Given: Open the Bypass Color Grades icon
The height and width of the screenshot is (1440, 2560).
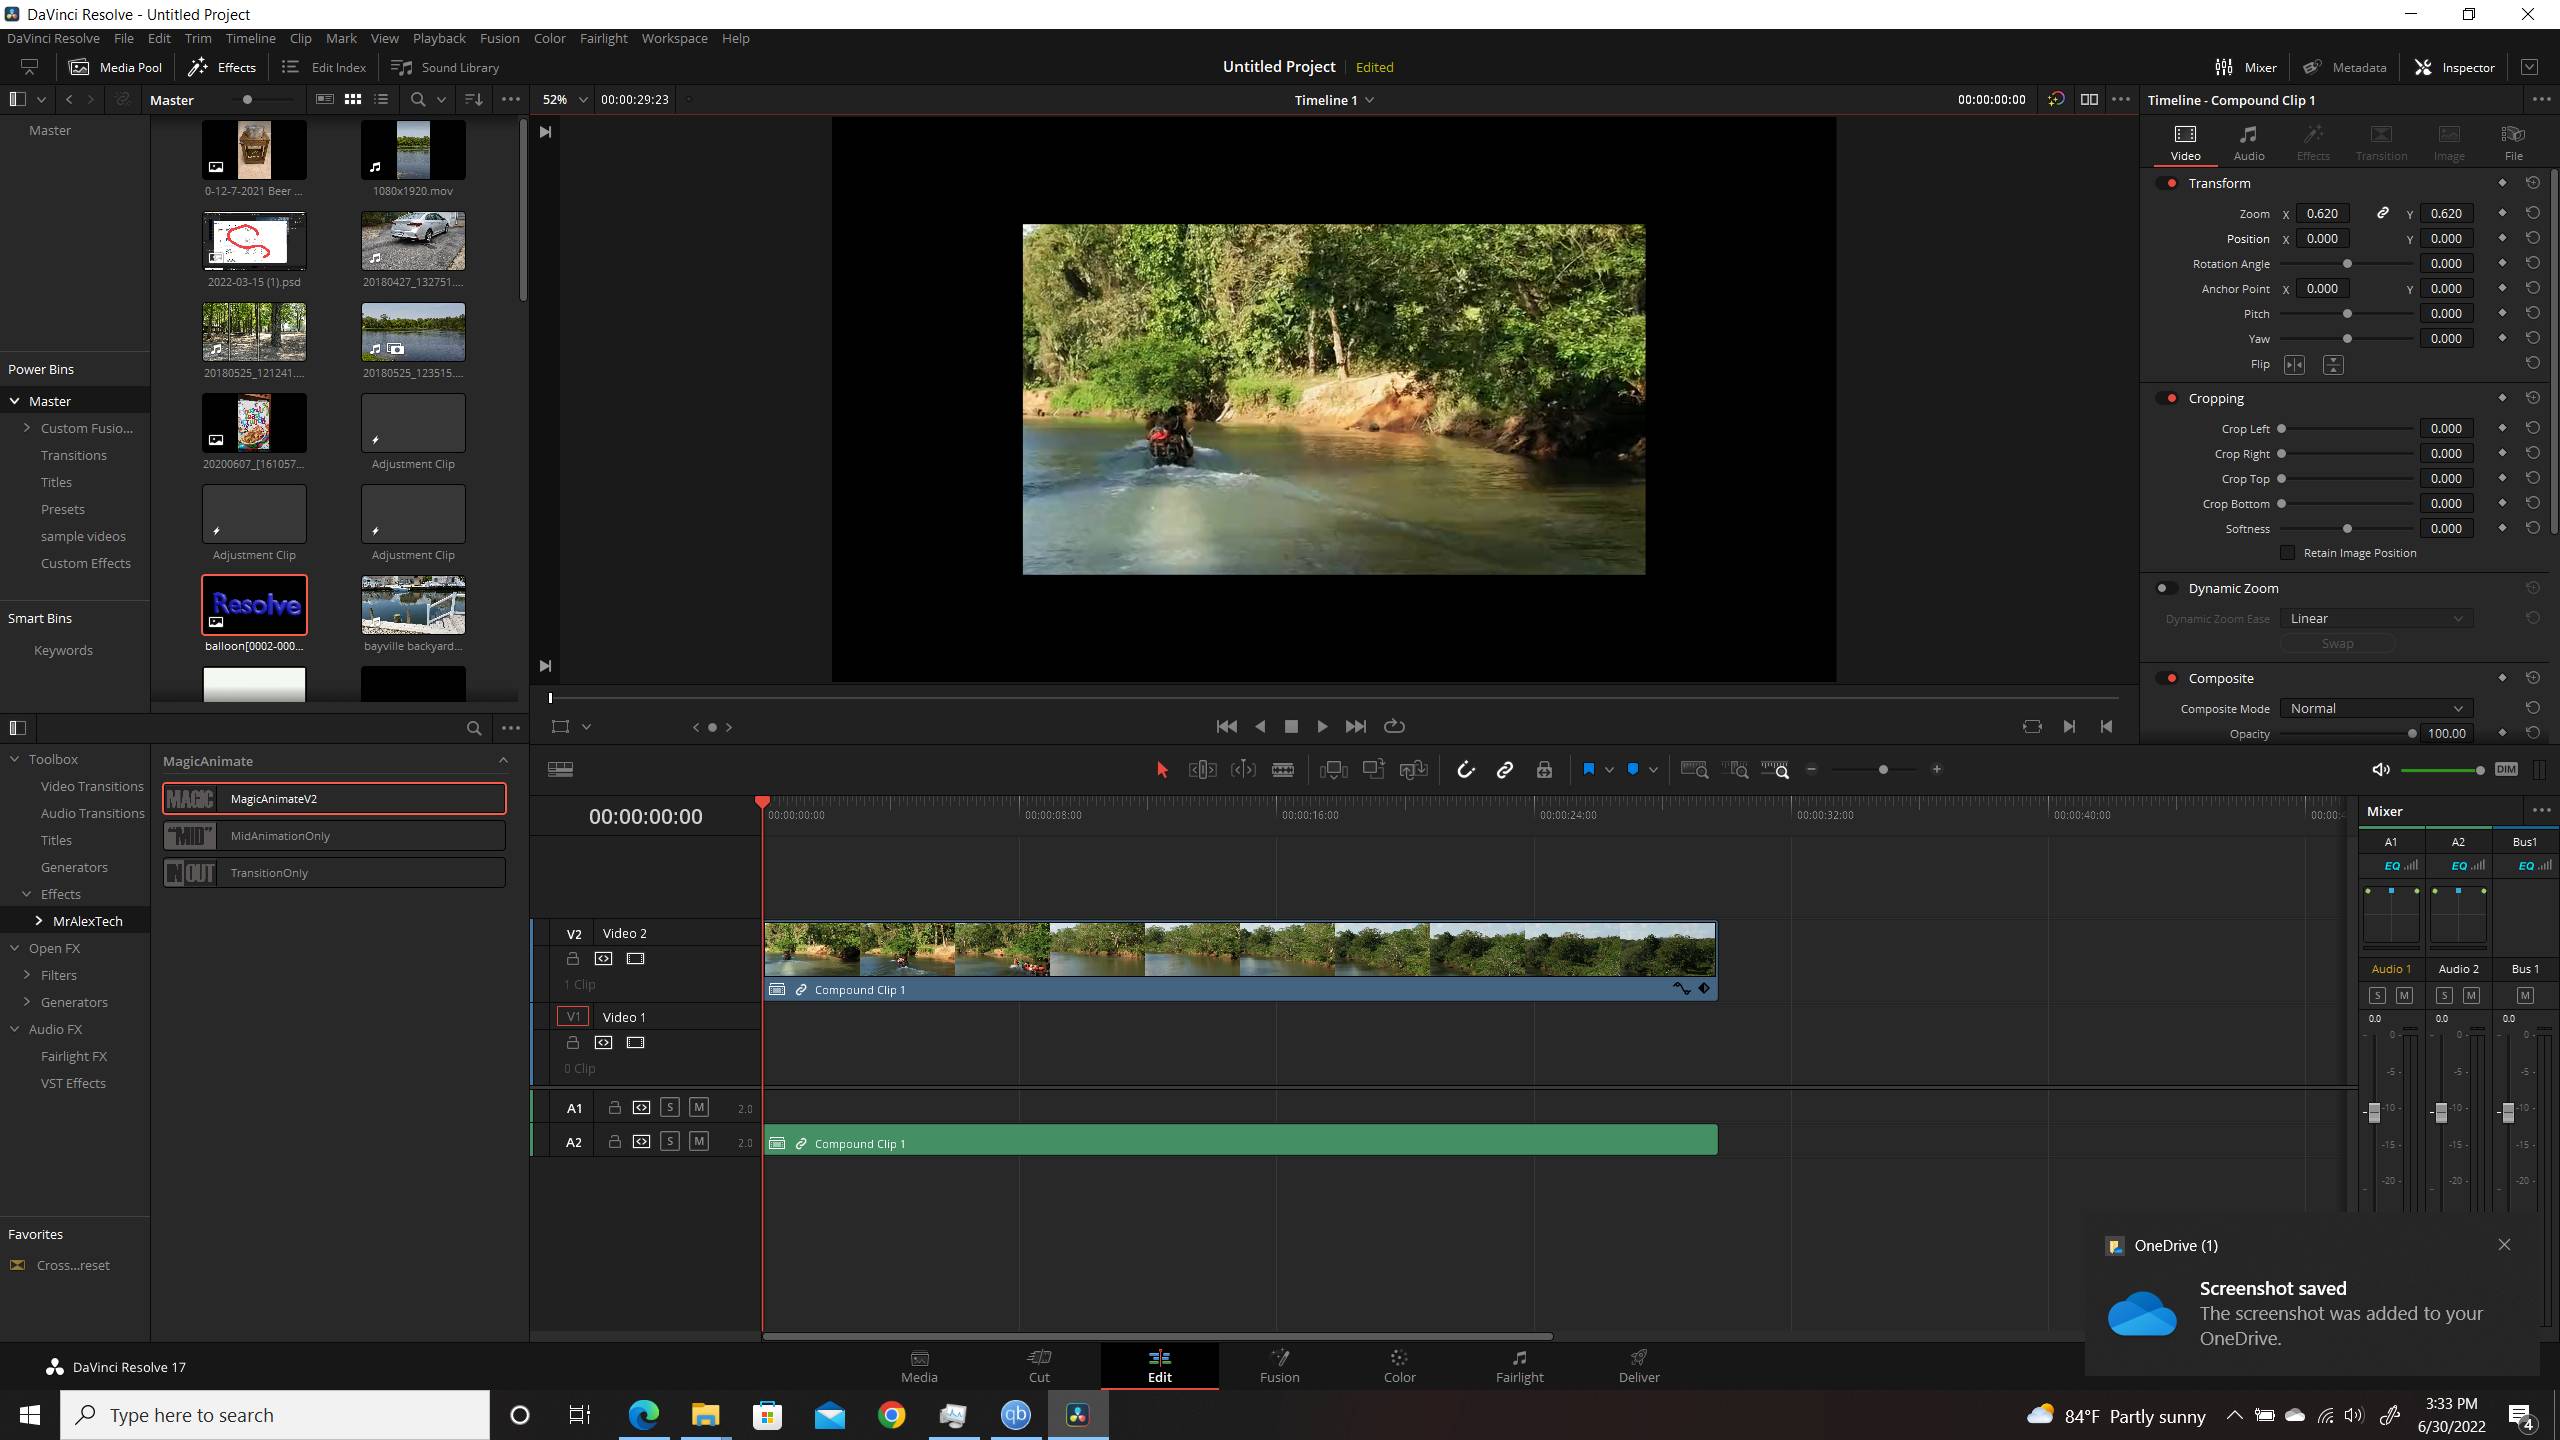Looking at the screenshot, I should (x=2055, y=99).
